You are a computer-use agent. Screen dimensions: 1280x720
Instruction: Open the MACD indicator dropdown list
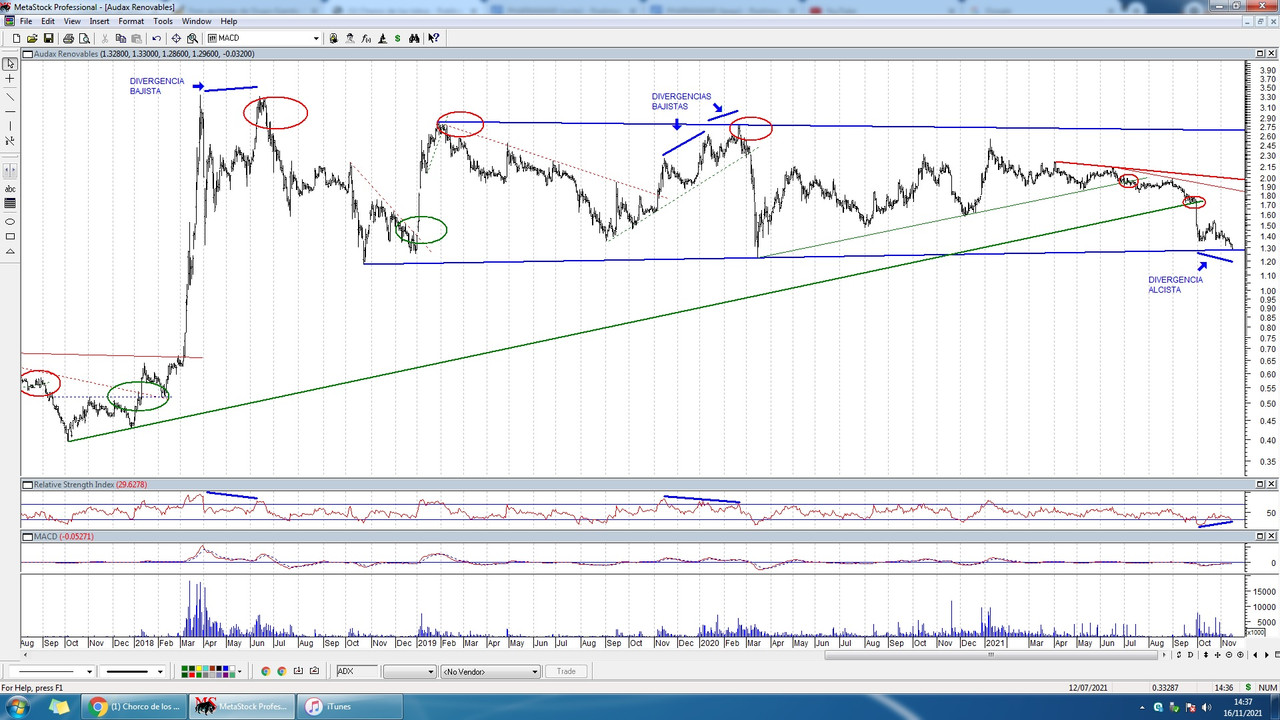(317, 38)
